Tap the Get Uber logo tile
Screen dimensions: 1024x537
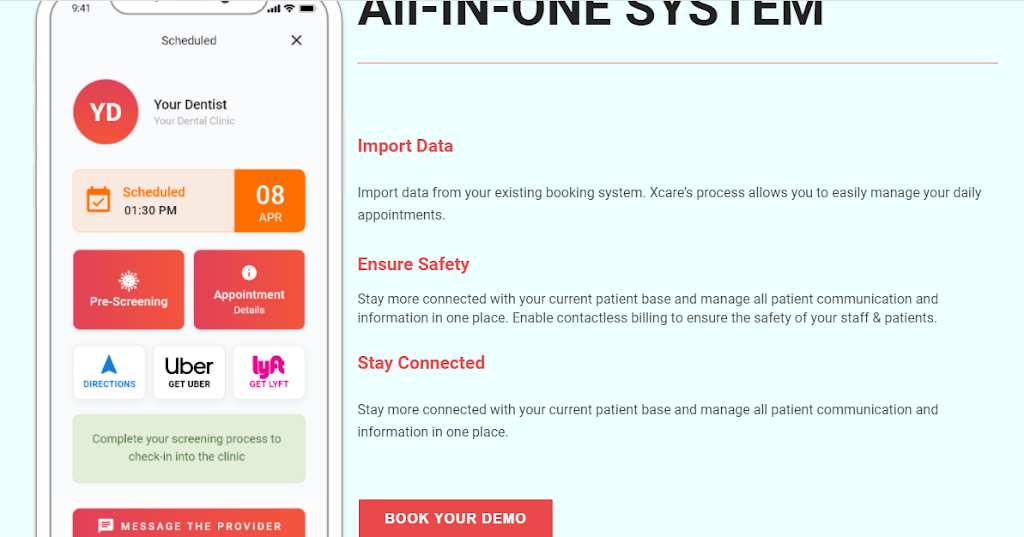(x=189, y=372)
